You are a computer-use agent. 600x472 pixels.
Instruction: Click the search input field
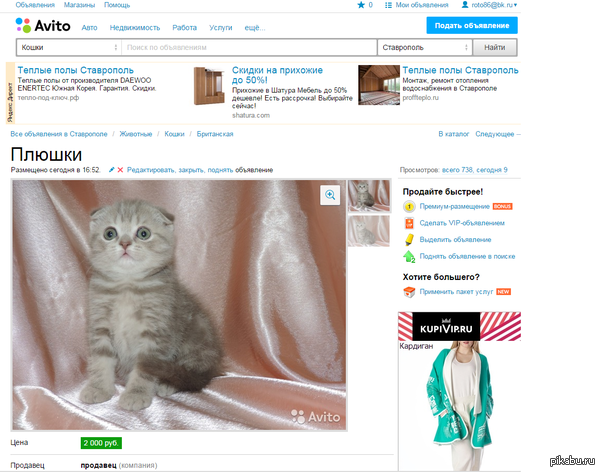click(249, 47)
